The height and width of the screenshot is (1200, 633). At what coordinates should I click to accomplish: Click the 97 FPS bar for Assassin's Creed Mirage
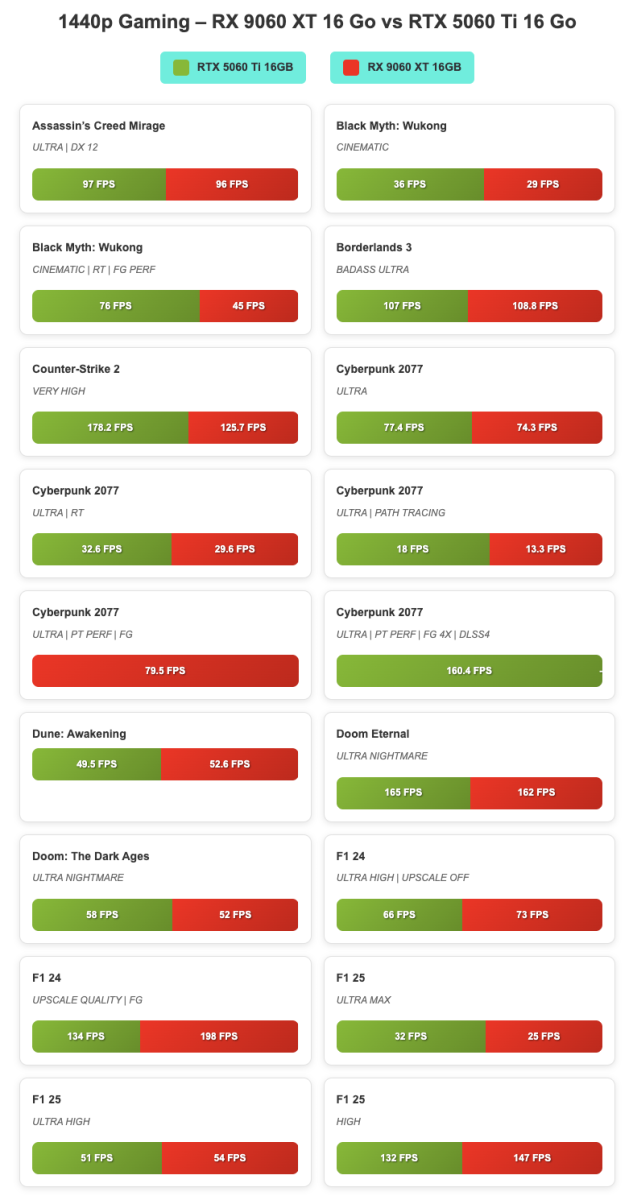click(99, 184)
